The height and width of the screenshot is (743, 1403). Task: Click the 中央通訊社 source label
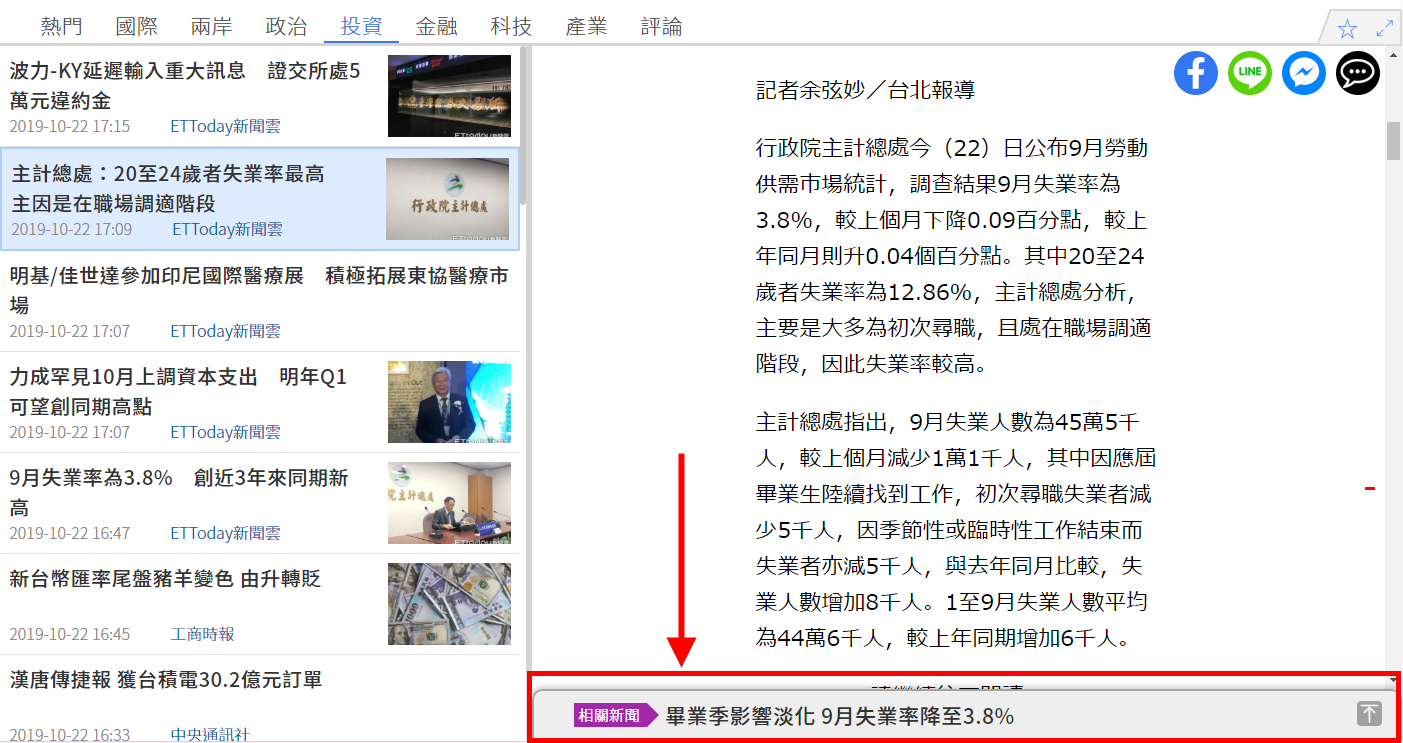[210, 735]
